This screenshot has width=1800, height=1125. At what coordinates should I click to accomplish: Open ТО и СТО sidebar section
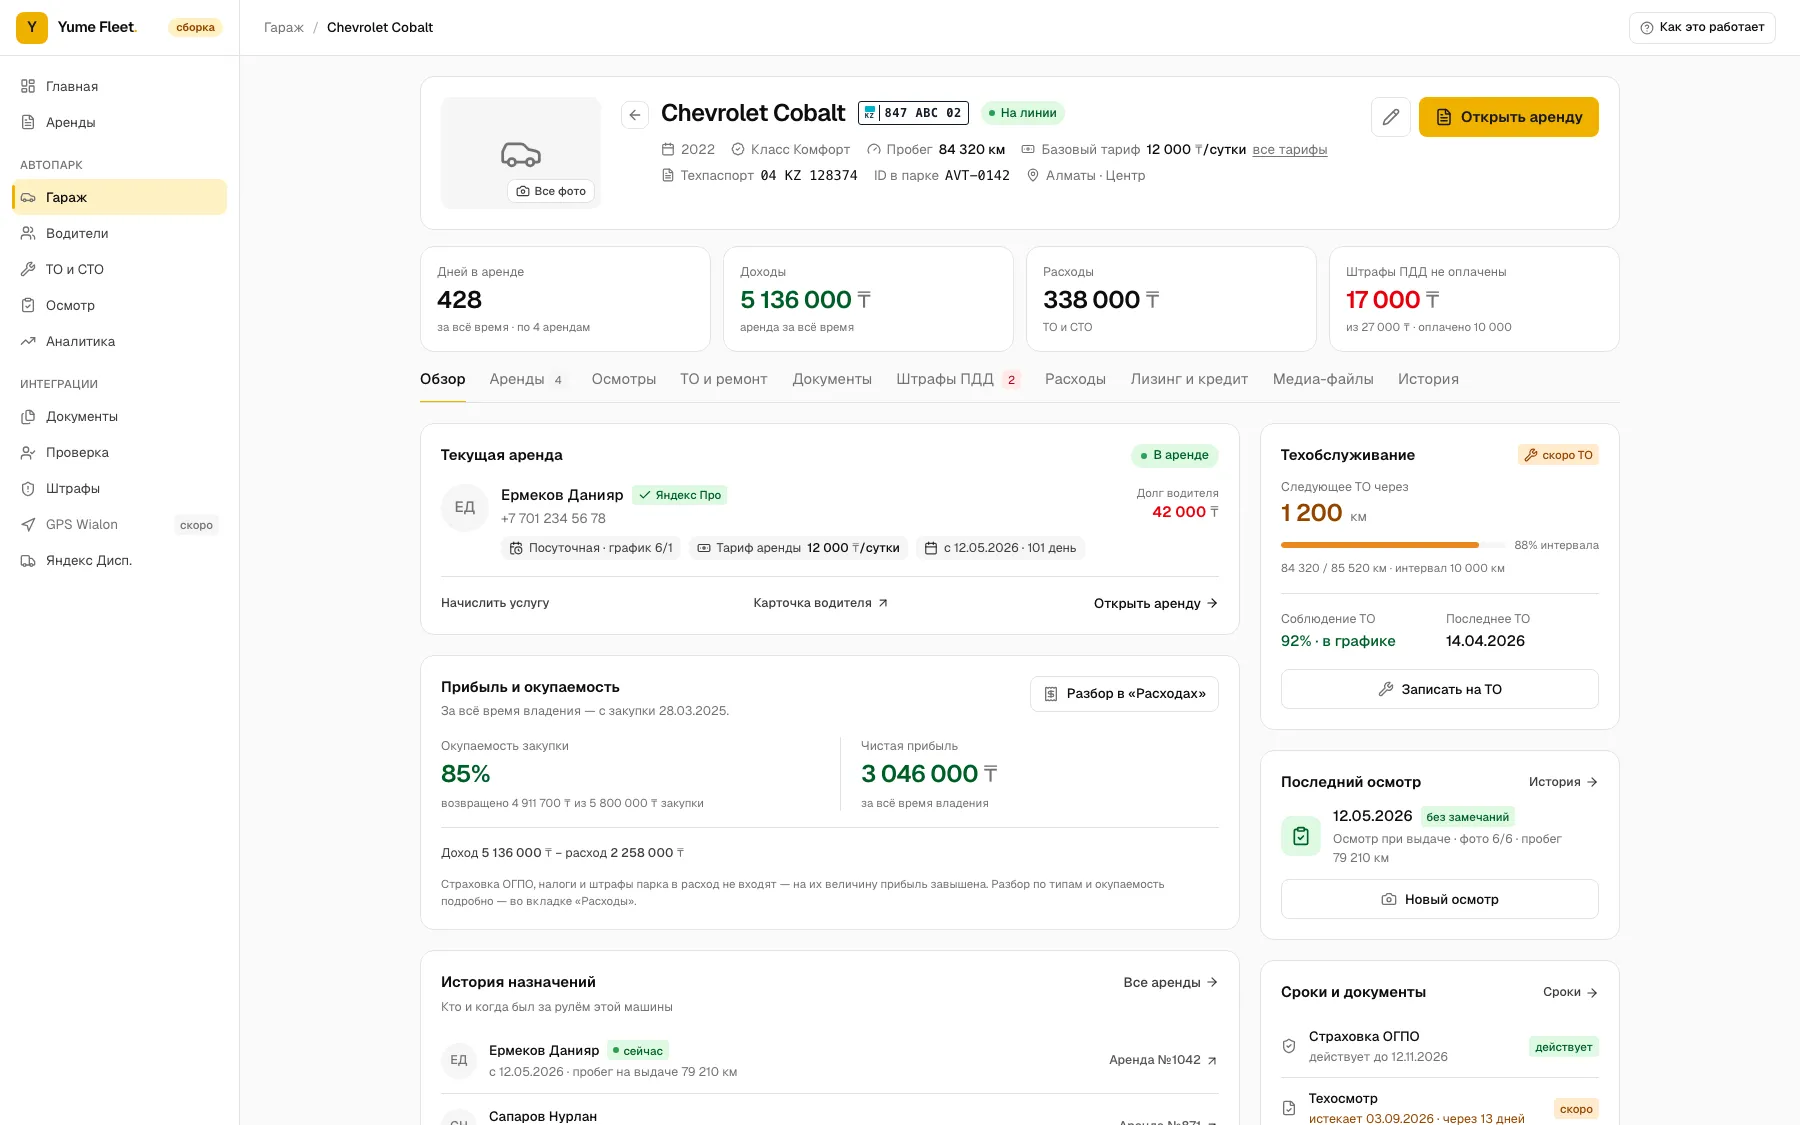(x=119, y=269)
